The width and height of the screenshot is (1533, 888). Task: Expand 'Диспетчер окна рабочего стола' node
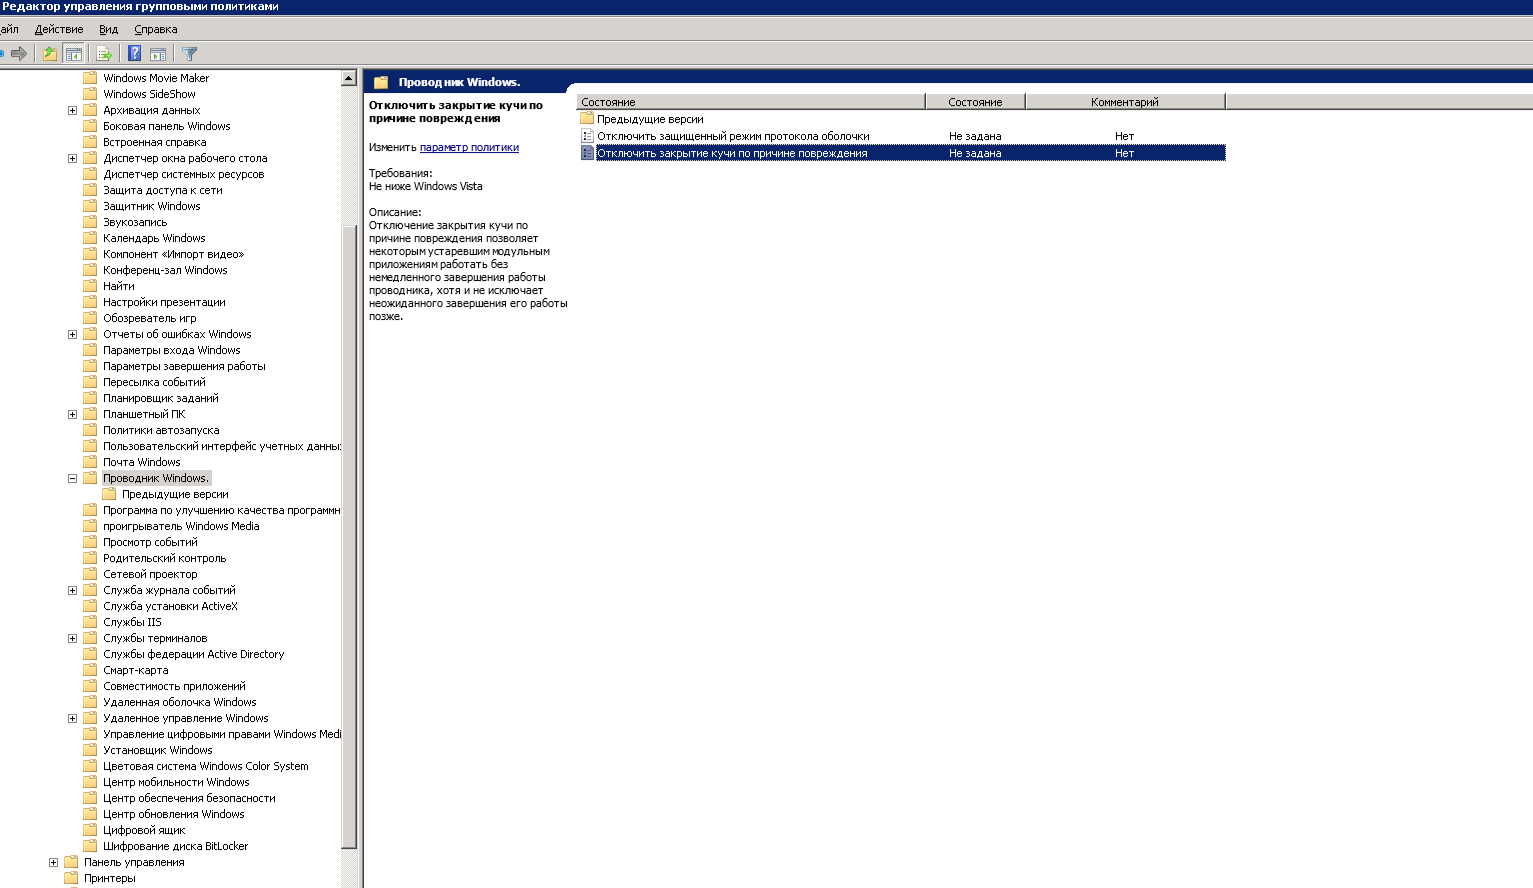pyautogui.click(x=72, y=158)
